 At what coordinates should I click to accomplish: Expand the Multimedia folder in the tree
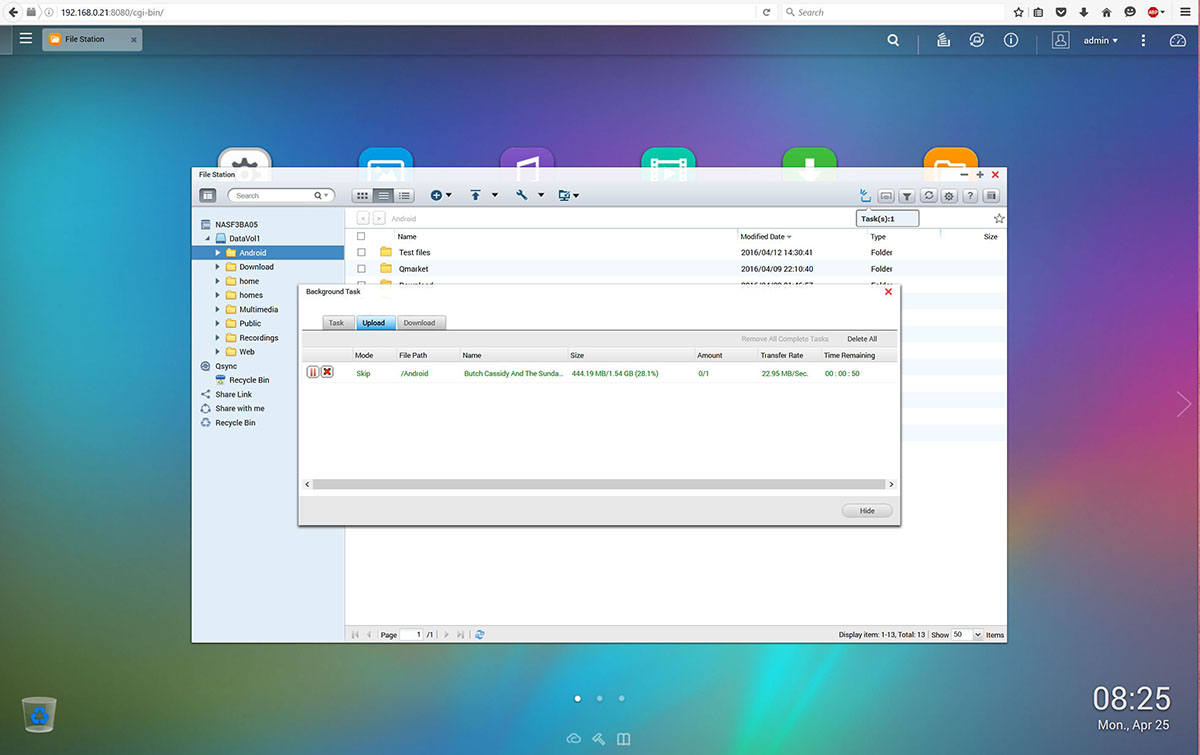[218, 310]
